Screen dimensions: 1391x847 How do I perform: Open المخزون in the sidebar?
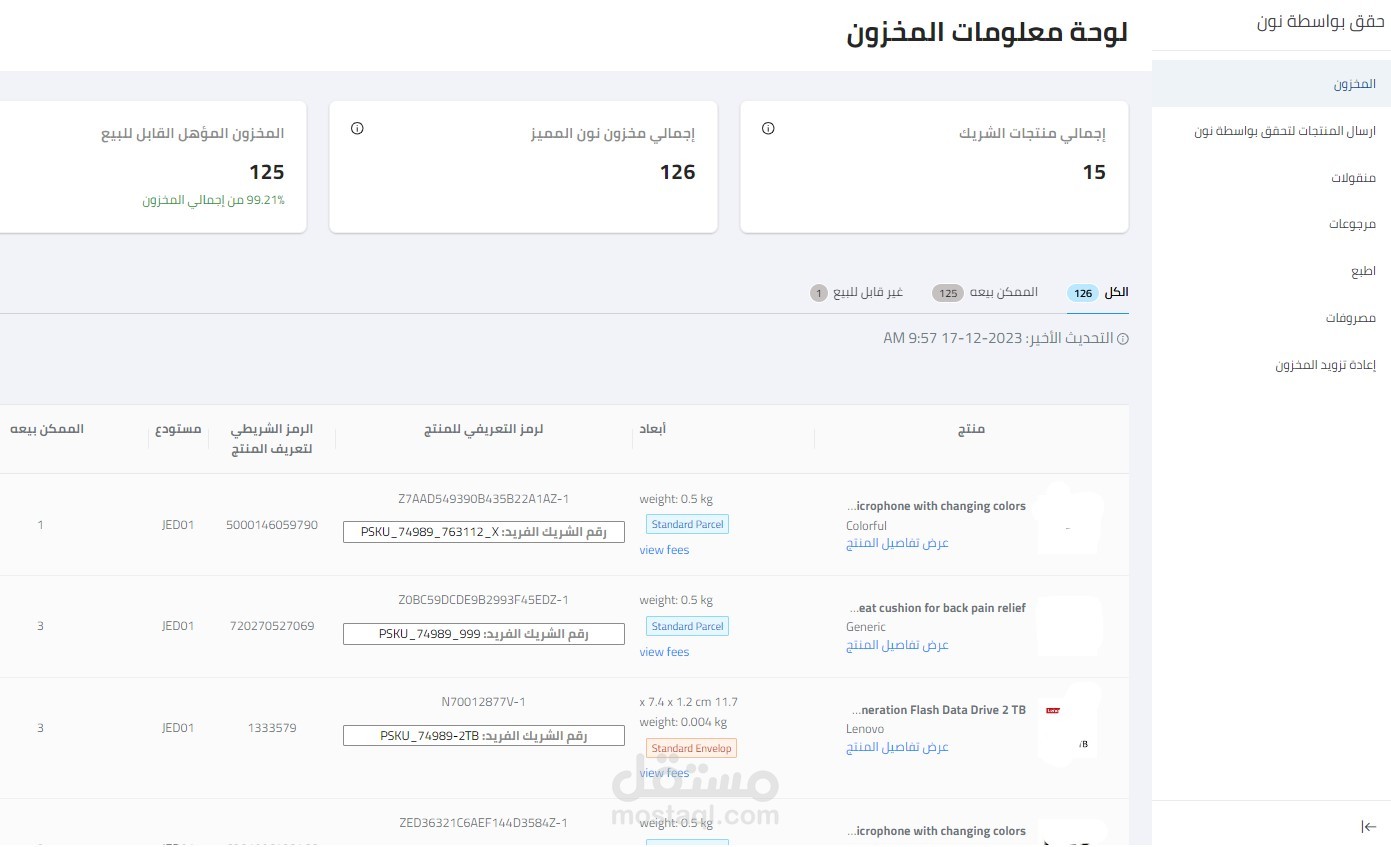click(1271, 84)
